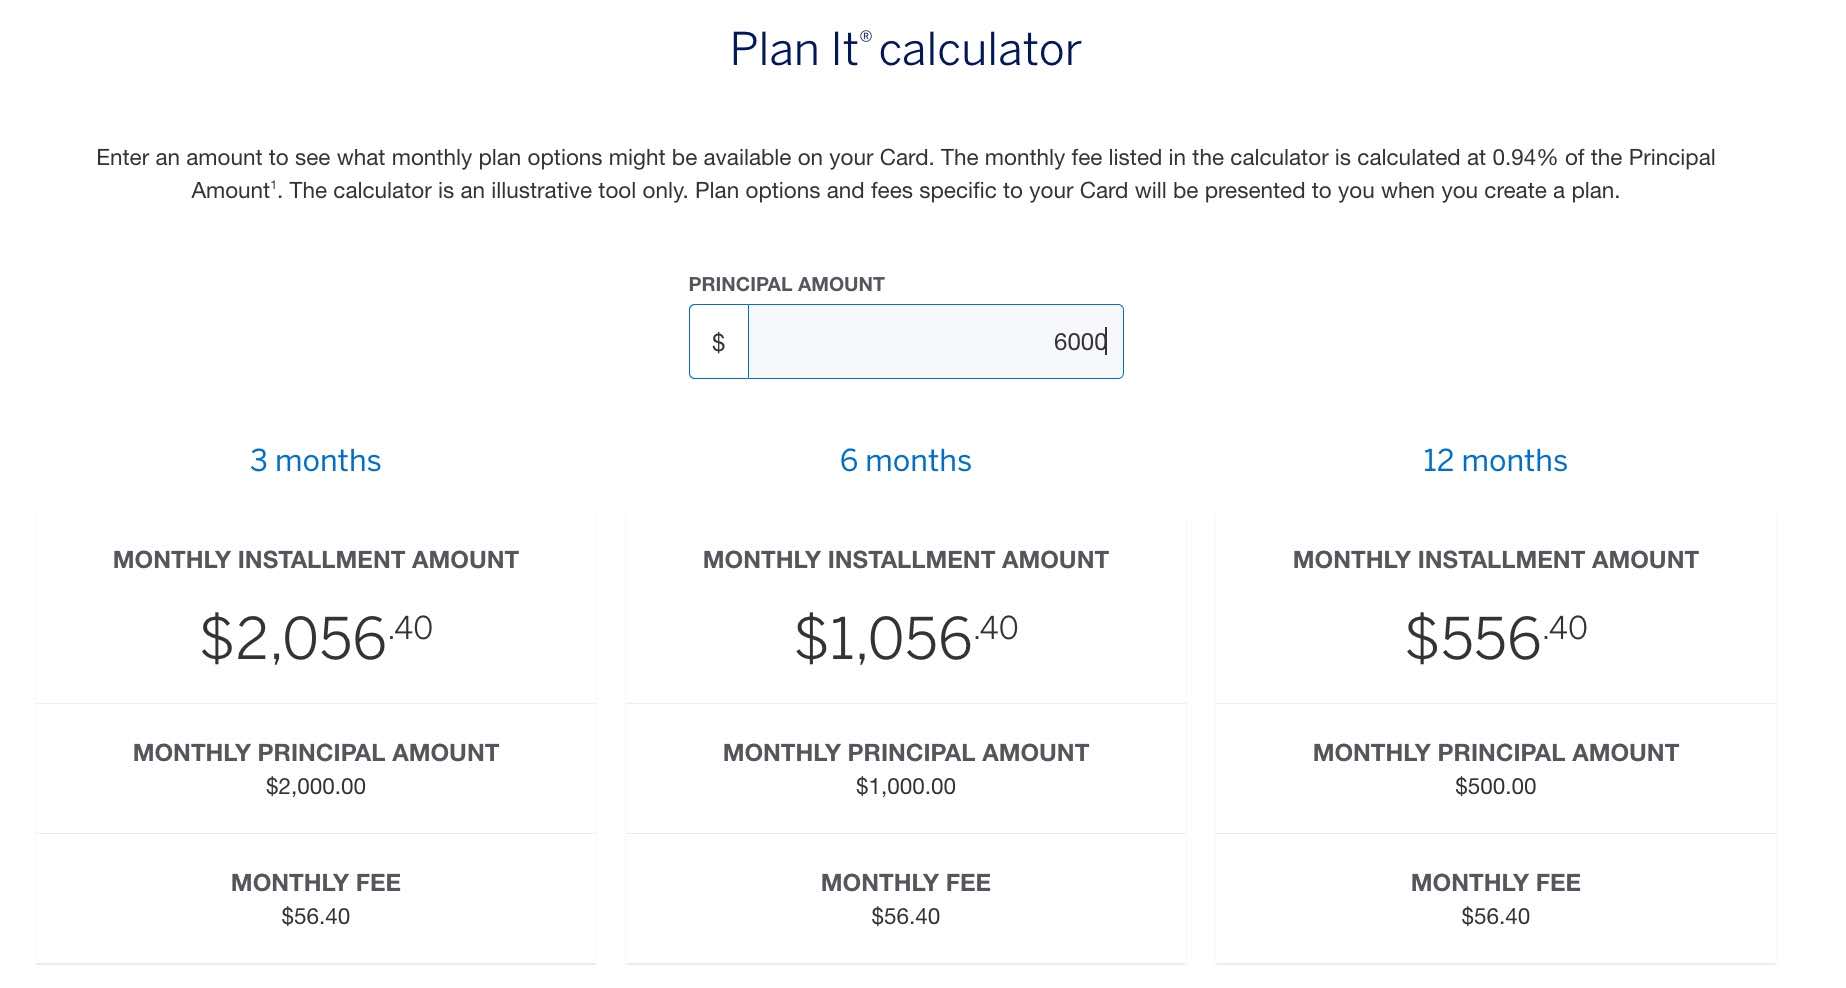Screen dimensions: 1846x988
Task: Select the 12-month Monthly Principal Amount row
Action: click(1494, 768)
